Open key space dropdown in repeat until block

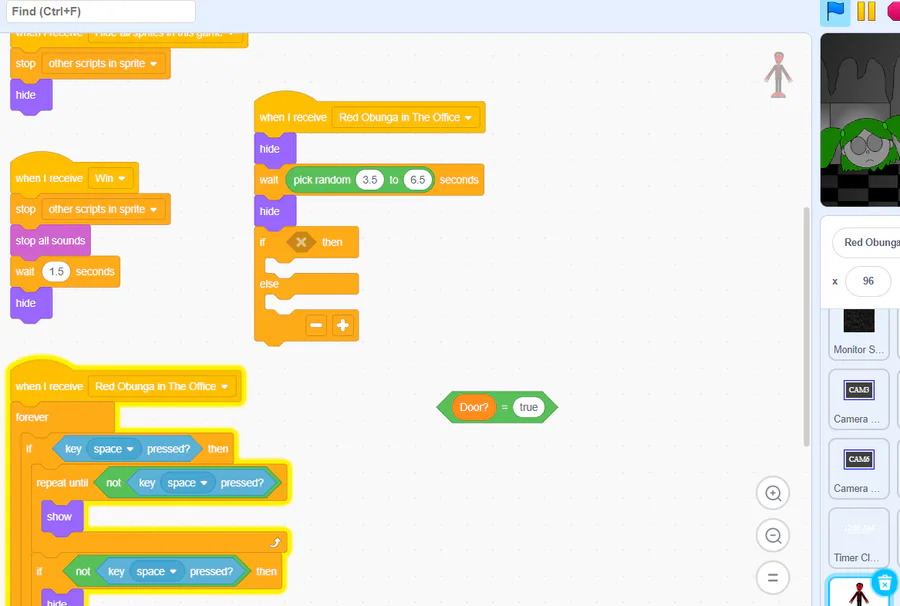coord(187,483)
